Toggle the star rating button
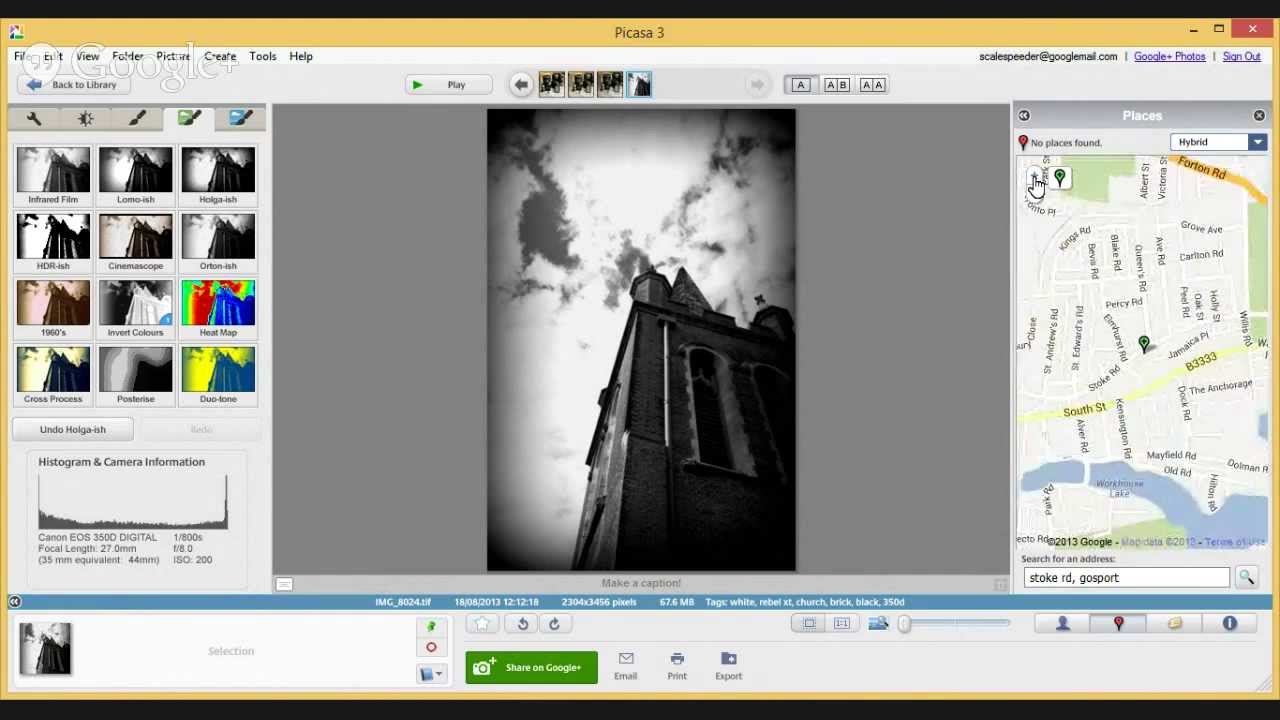 (x=482, y=624)
